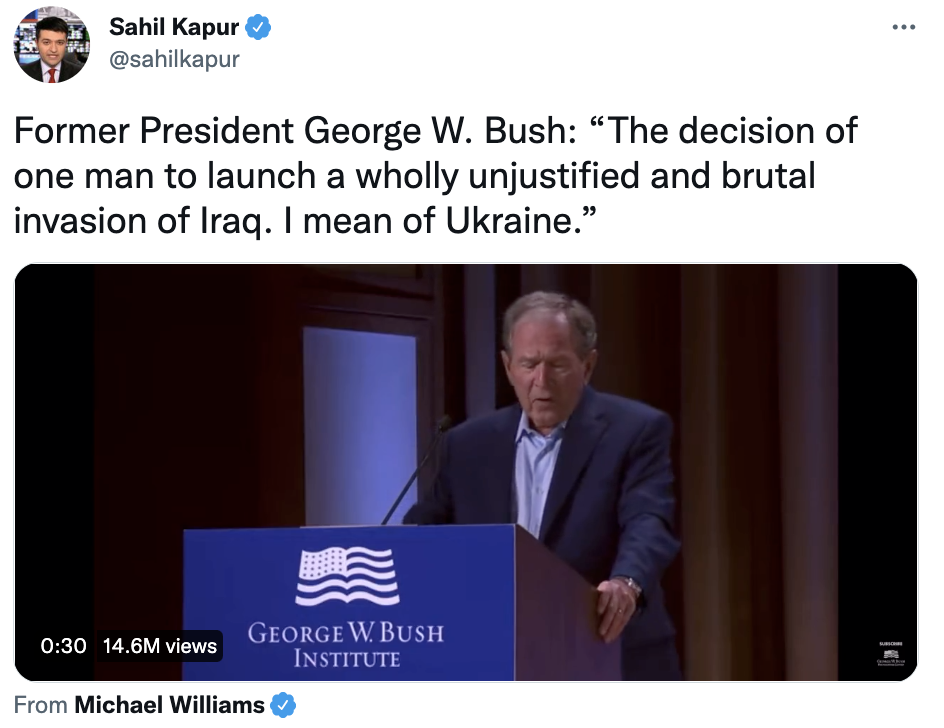Click the "From" label under the video
Screen dimensions: 944x728
point(41,705)
